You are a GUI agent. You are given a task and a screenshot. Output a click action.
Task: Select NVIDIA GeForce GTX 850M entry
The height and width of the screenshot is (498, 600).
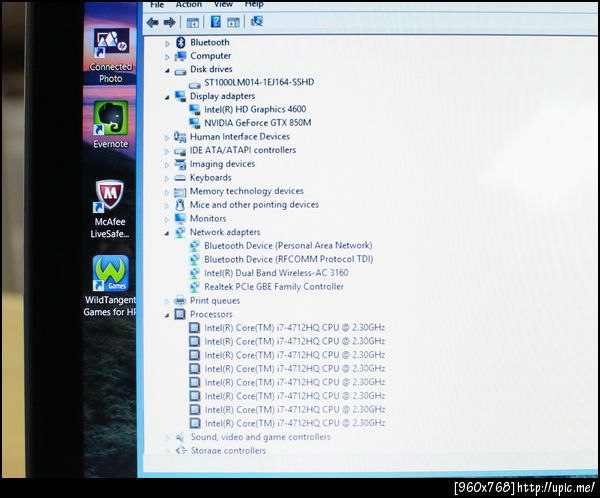click(258, 123)
